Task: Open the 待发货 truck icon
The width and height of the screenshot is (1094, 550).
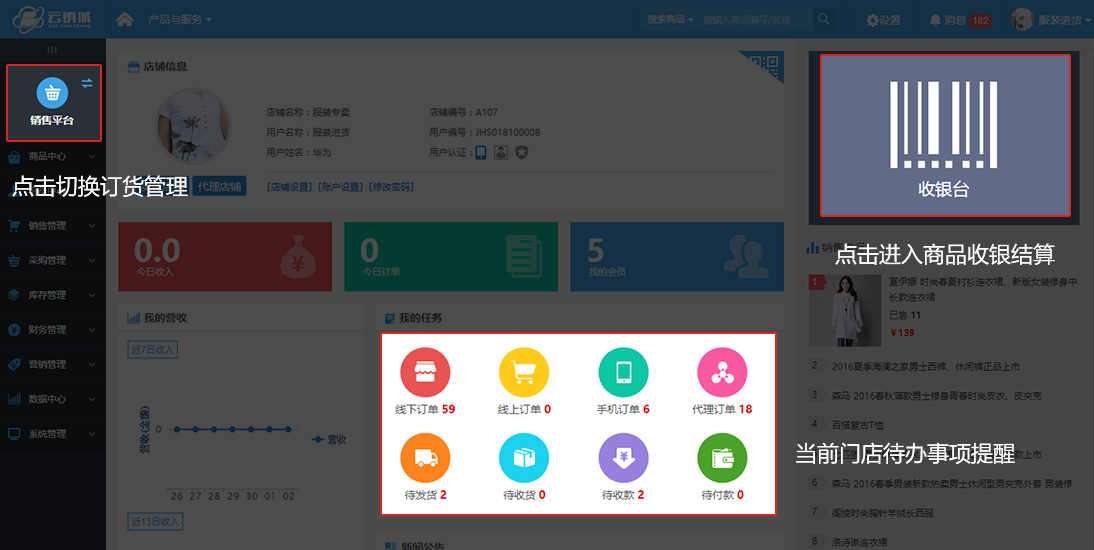Action: (x=425, y=458)
